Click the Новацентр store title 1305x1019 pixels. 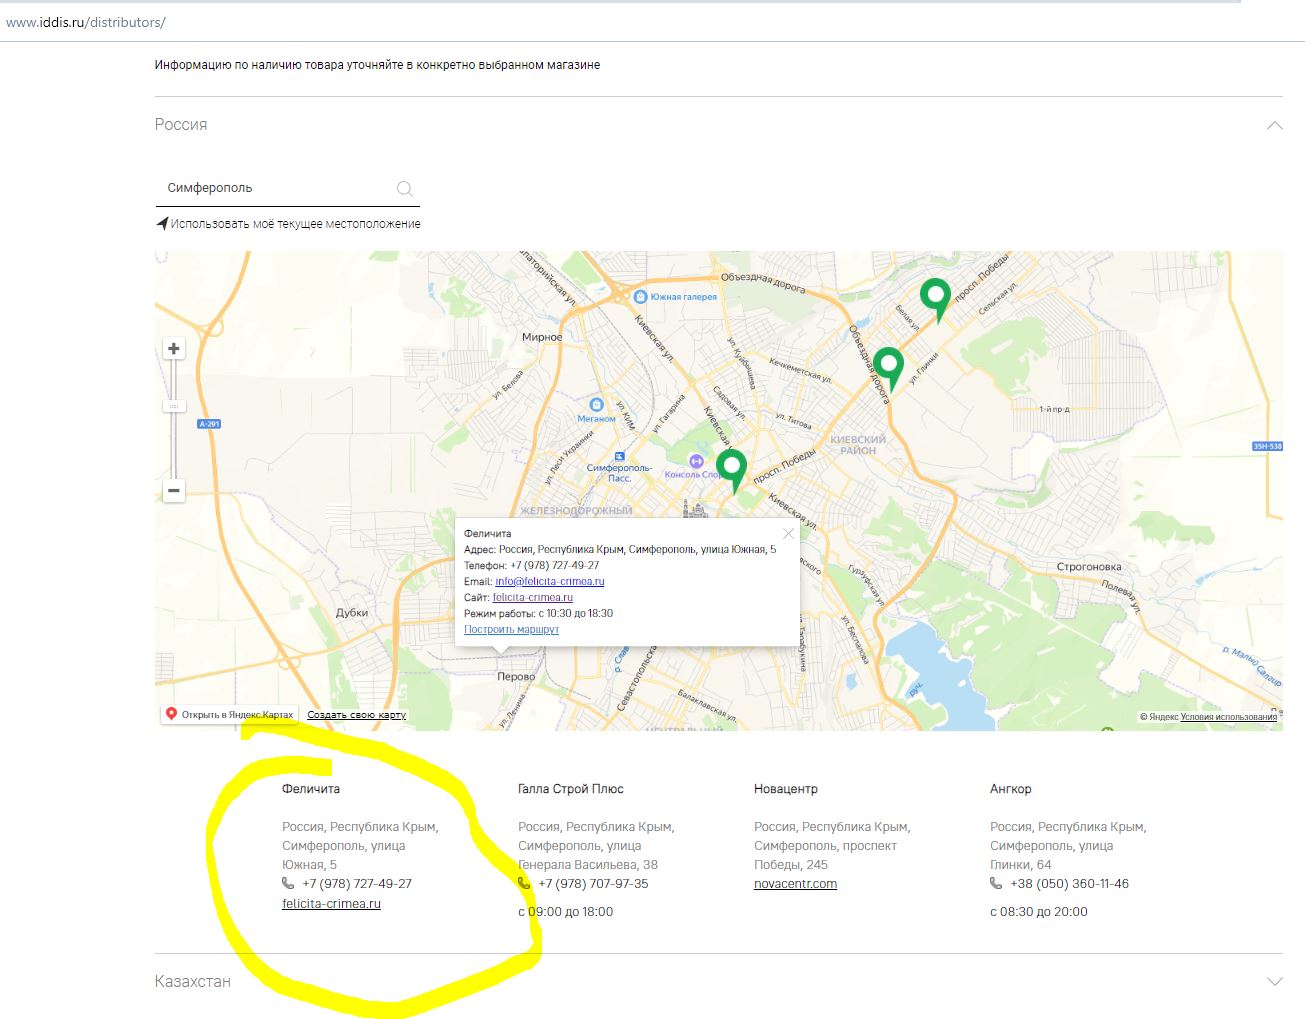[786, 789]
